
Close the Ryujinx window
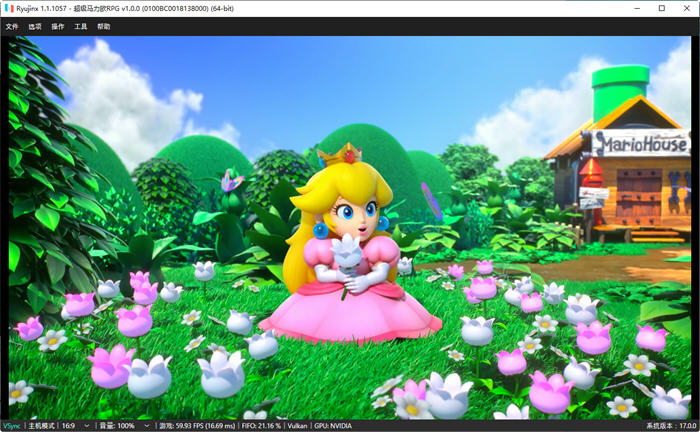pyautogui.click(x=687, y=8)
